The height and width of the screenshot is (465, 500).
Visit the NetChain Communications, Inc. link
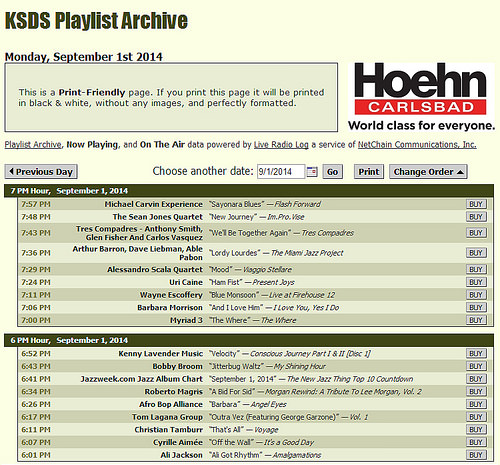(417, 145)
